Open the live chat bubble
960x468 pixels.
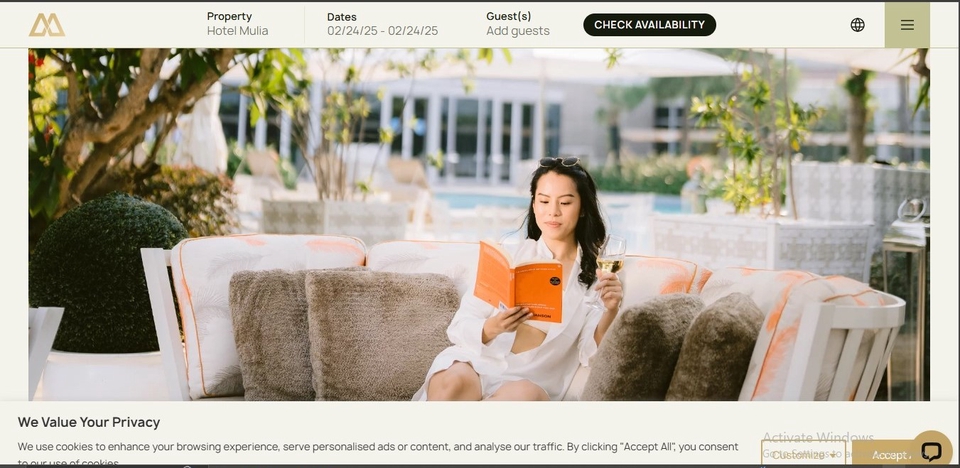(x=931, y=451)
